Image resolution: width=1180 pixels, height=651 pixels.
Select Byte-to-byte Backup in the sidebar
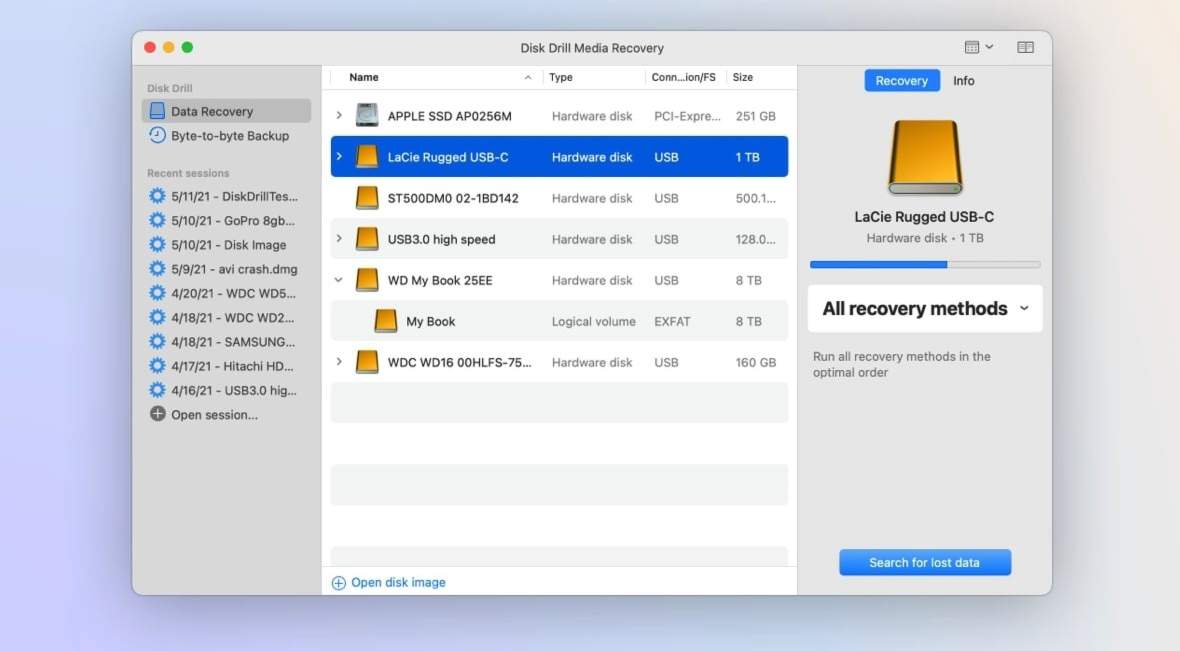click(227, 135)
